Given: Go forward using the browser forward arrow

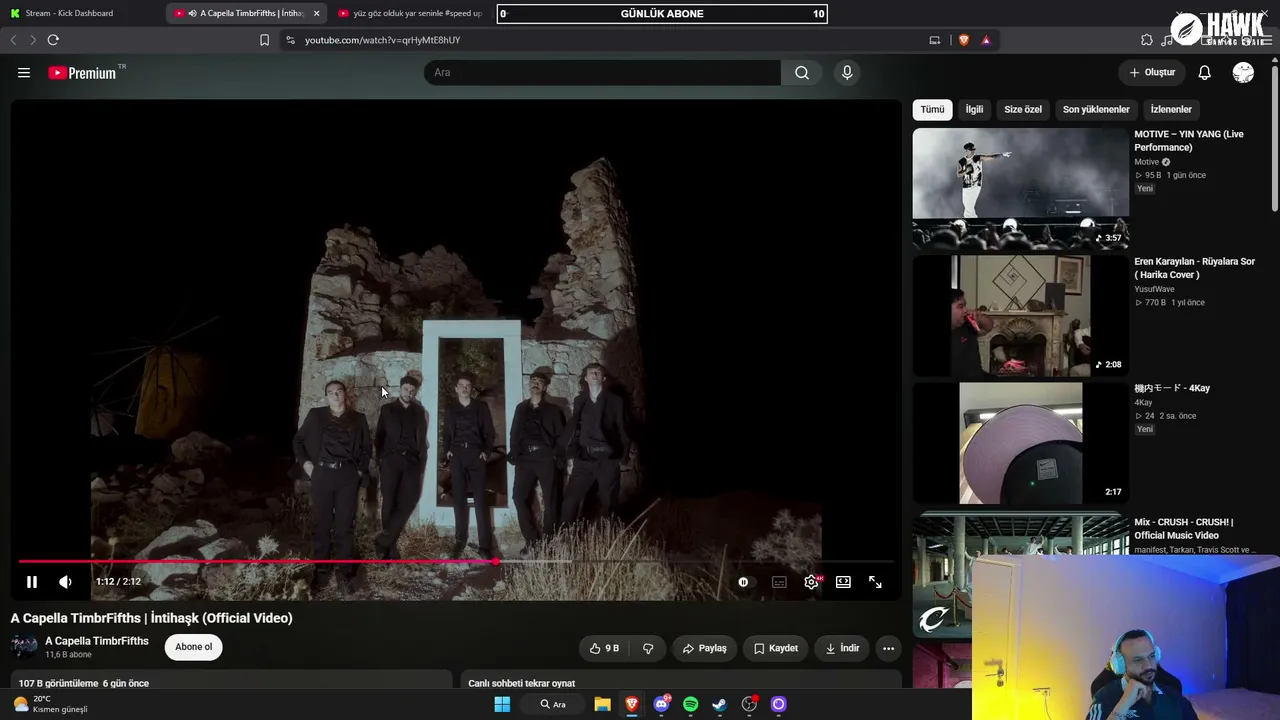Looking at the screenshot, I should tap(32, 40).
